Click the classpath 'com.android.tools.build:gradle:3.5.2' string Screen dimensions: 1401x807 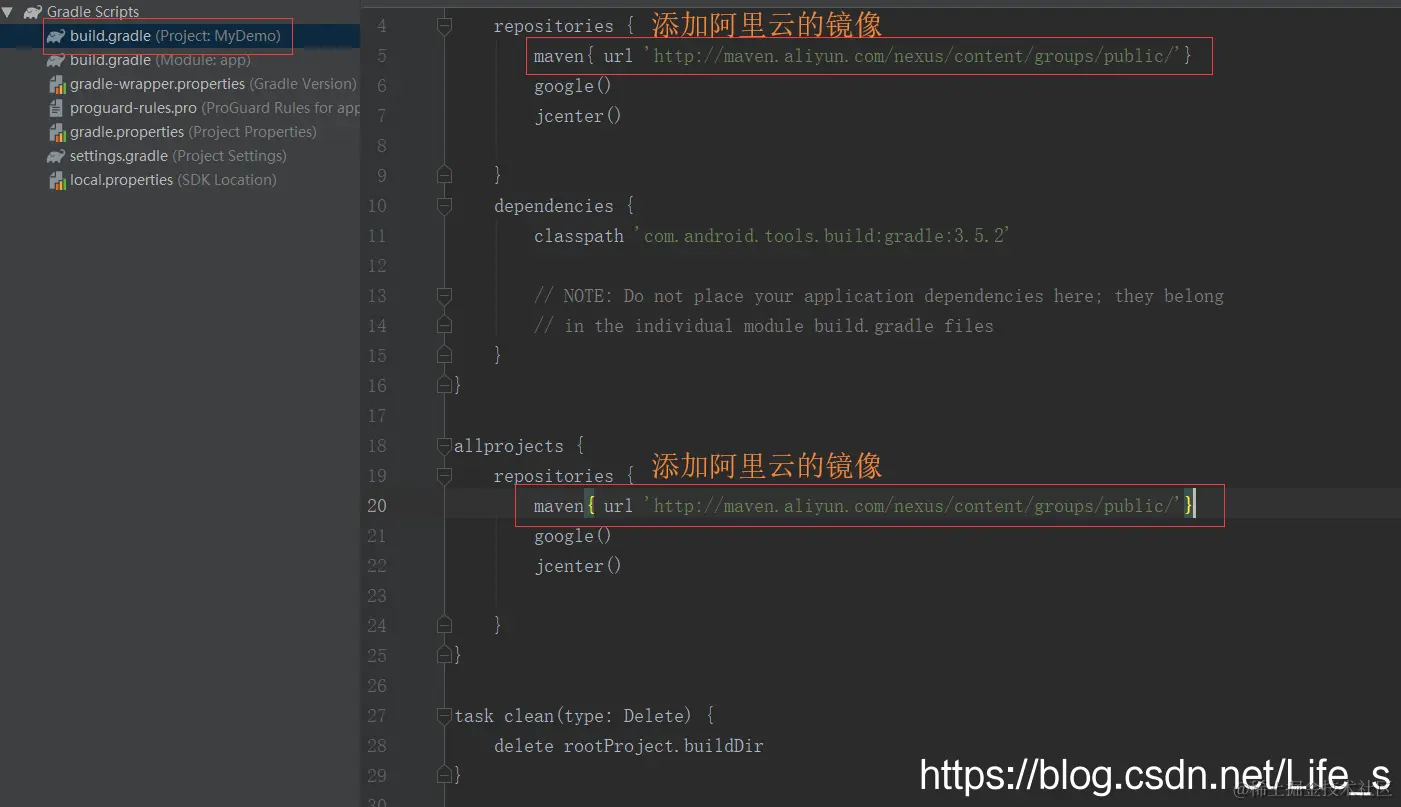pyautogui.click(x=822, y=236)
